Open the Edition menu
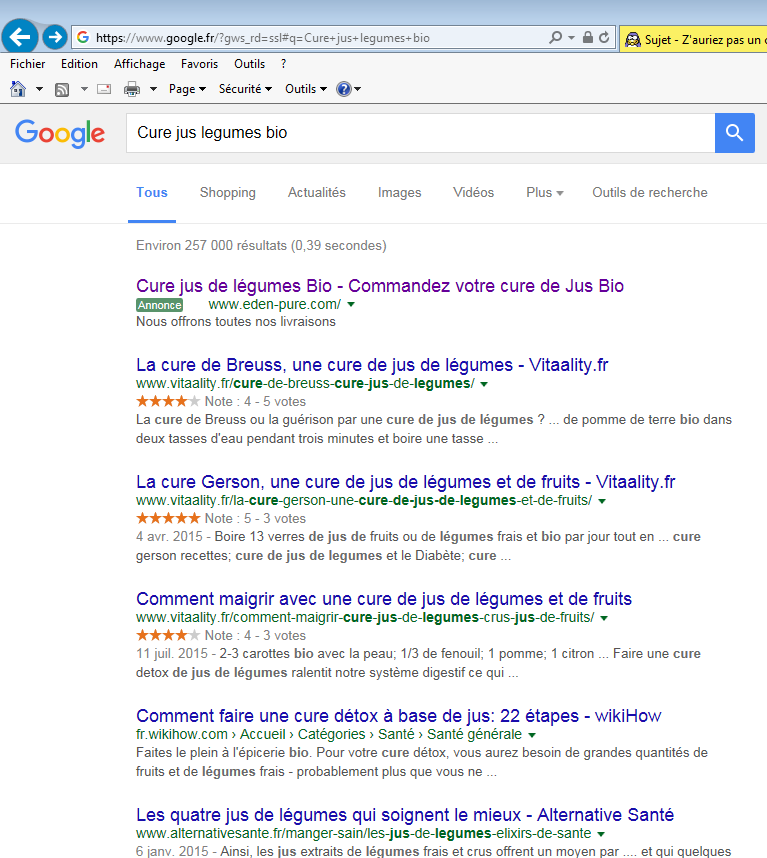Image resolution: width=767 pixels, height=858 pixels. 79,64
